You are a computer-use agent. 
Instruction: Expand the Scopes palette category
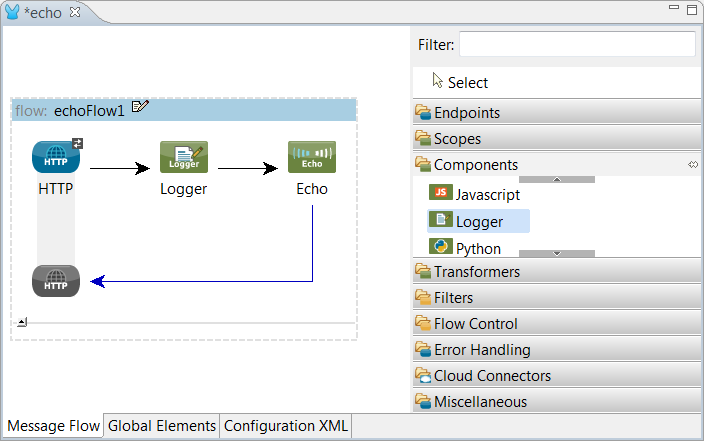[457, 139]
